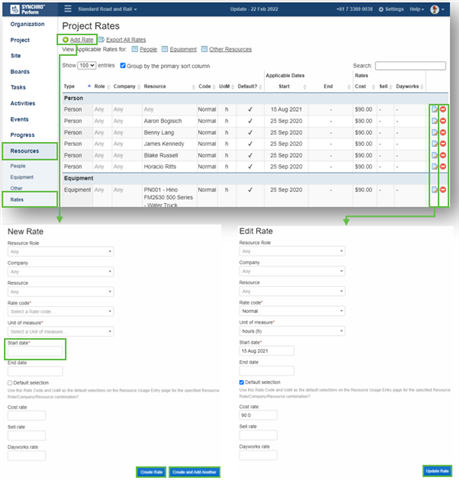Viewport: 459px width, 480px height.
Task: Select Resources in the sidebar
Action: [x=29, y=151]
